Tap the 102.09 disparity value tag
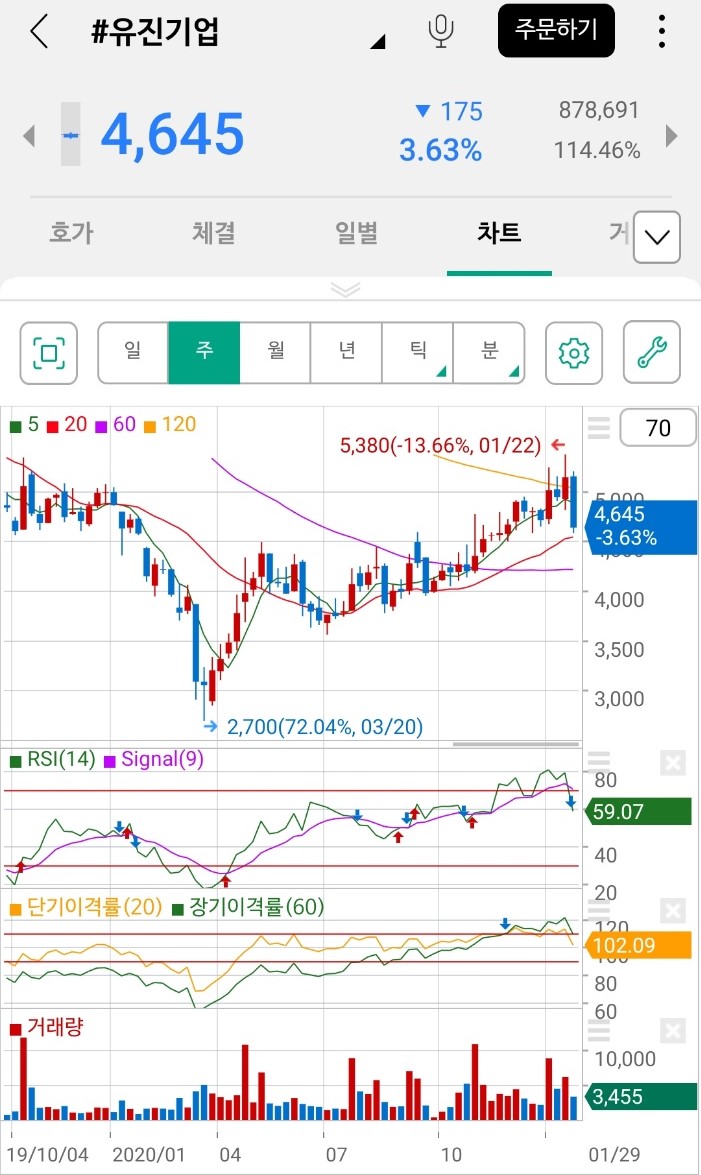Image resolution: width=701 pixels, height=1175 pixels. click(638, 946)
